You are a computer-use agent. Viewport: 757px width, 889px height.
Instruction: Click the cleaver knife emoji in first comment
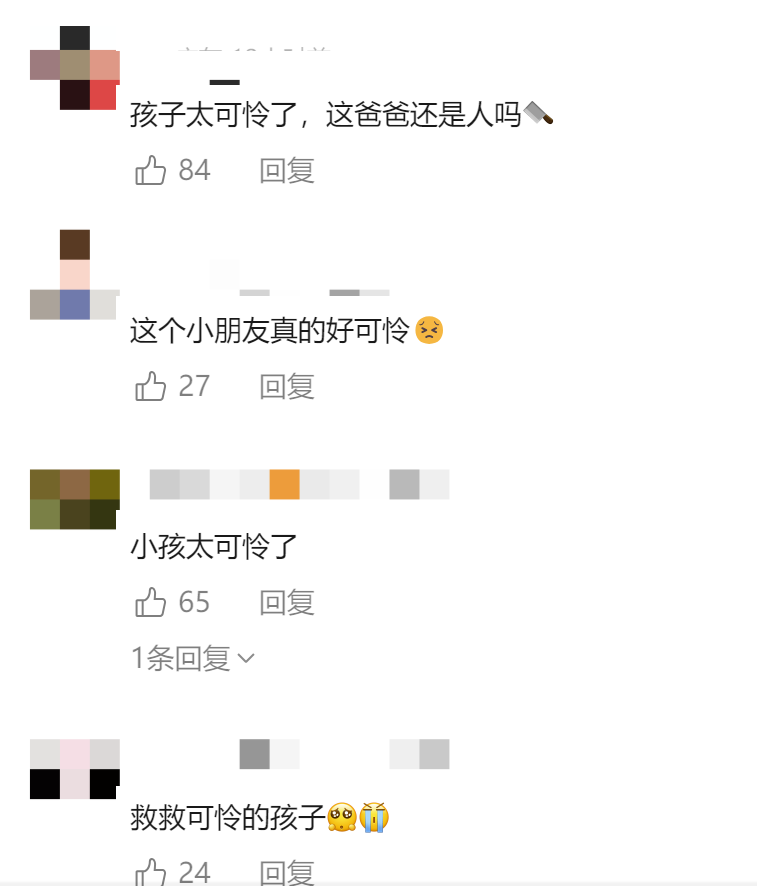pyautogui.click(x=538, y=113)
